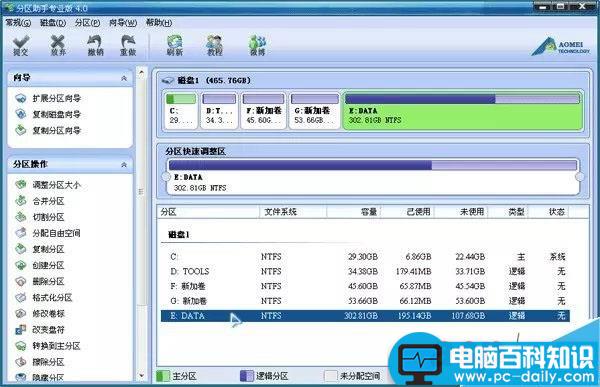Click the AOMEI Technology logo
Screen dimensions: 600x387
coord(561,47)
